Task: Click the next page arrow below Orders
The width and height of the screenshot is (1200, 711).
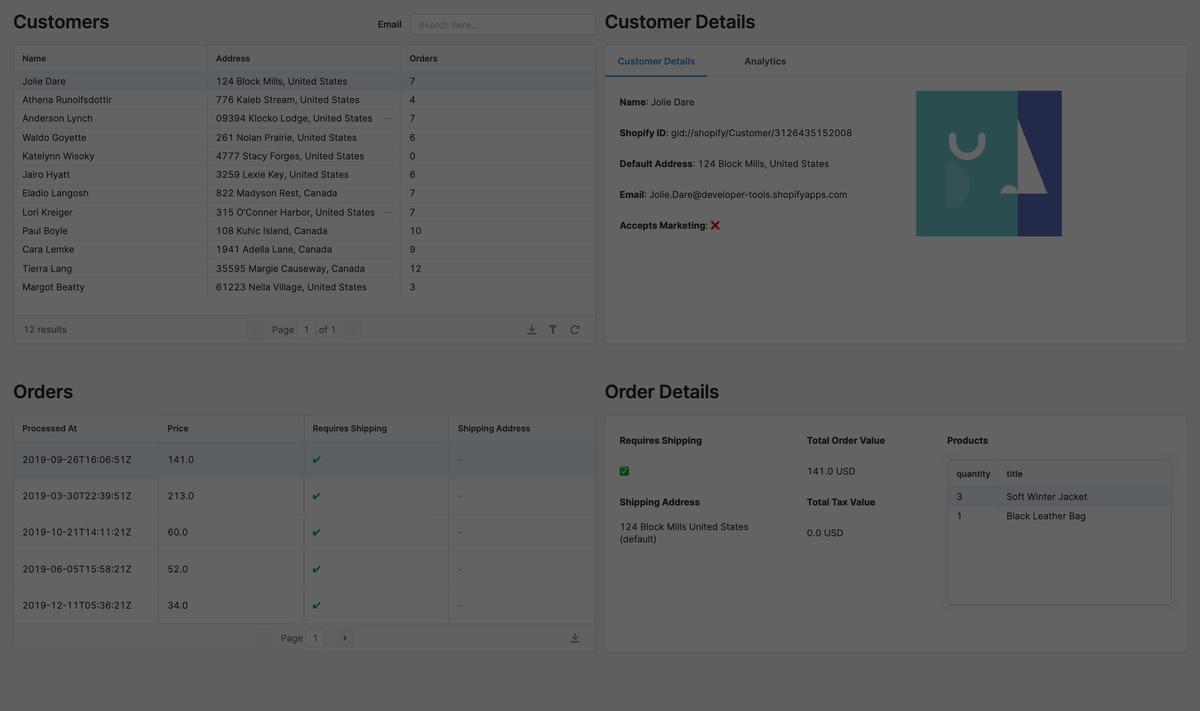Action: 342,635
